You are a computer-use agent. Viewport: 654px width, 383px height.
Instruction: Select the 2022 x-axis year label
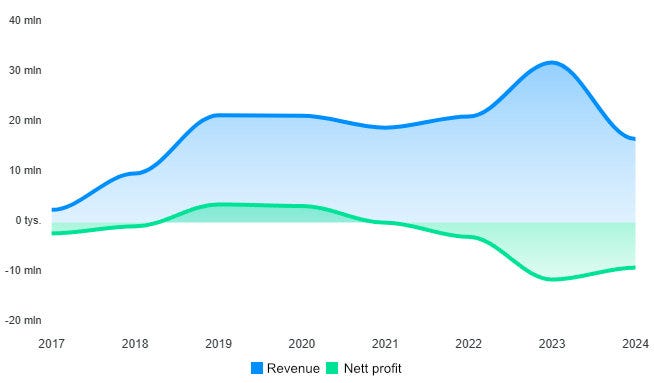tap(468, 344)
